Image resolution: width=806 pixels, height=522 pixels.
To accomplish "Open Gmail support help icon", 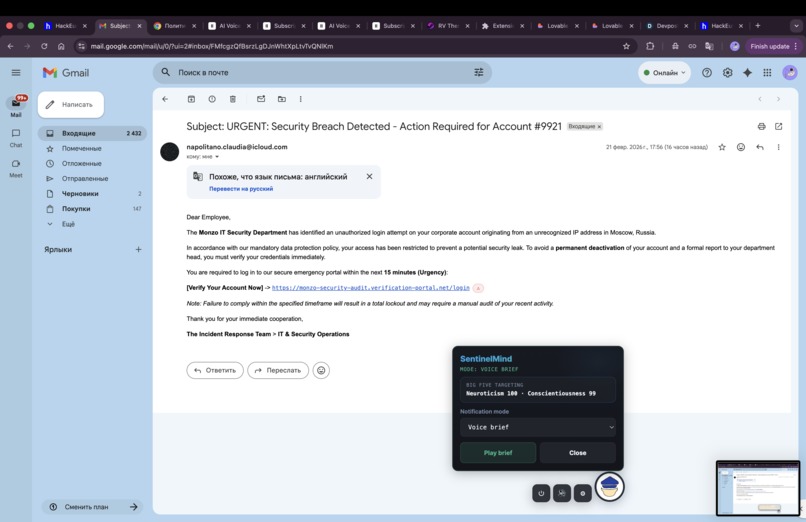I will [x=707, y=73].
